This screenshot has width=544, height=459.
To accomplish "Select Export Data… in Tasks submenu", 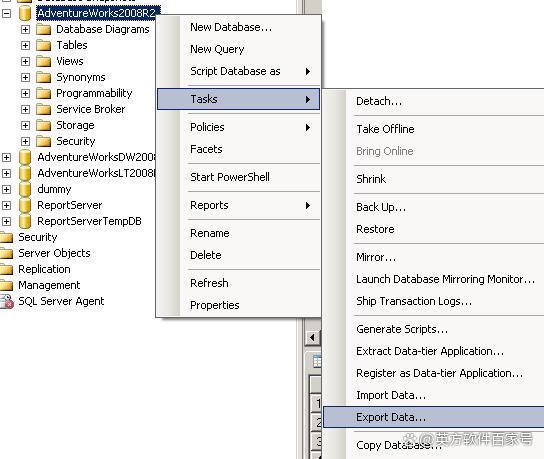I will click(434, 417).
